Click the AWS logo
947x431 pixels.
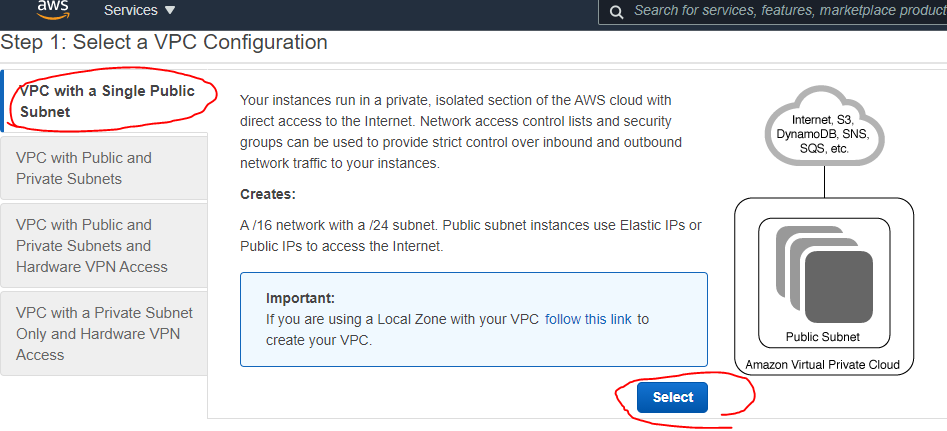53,9
